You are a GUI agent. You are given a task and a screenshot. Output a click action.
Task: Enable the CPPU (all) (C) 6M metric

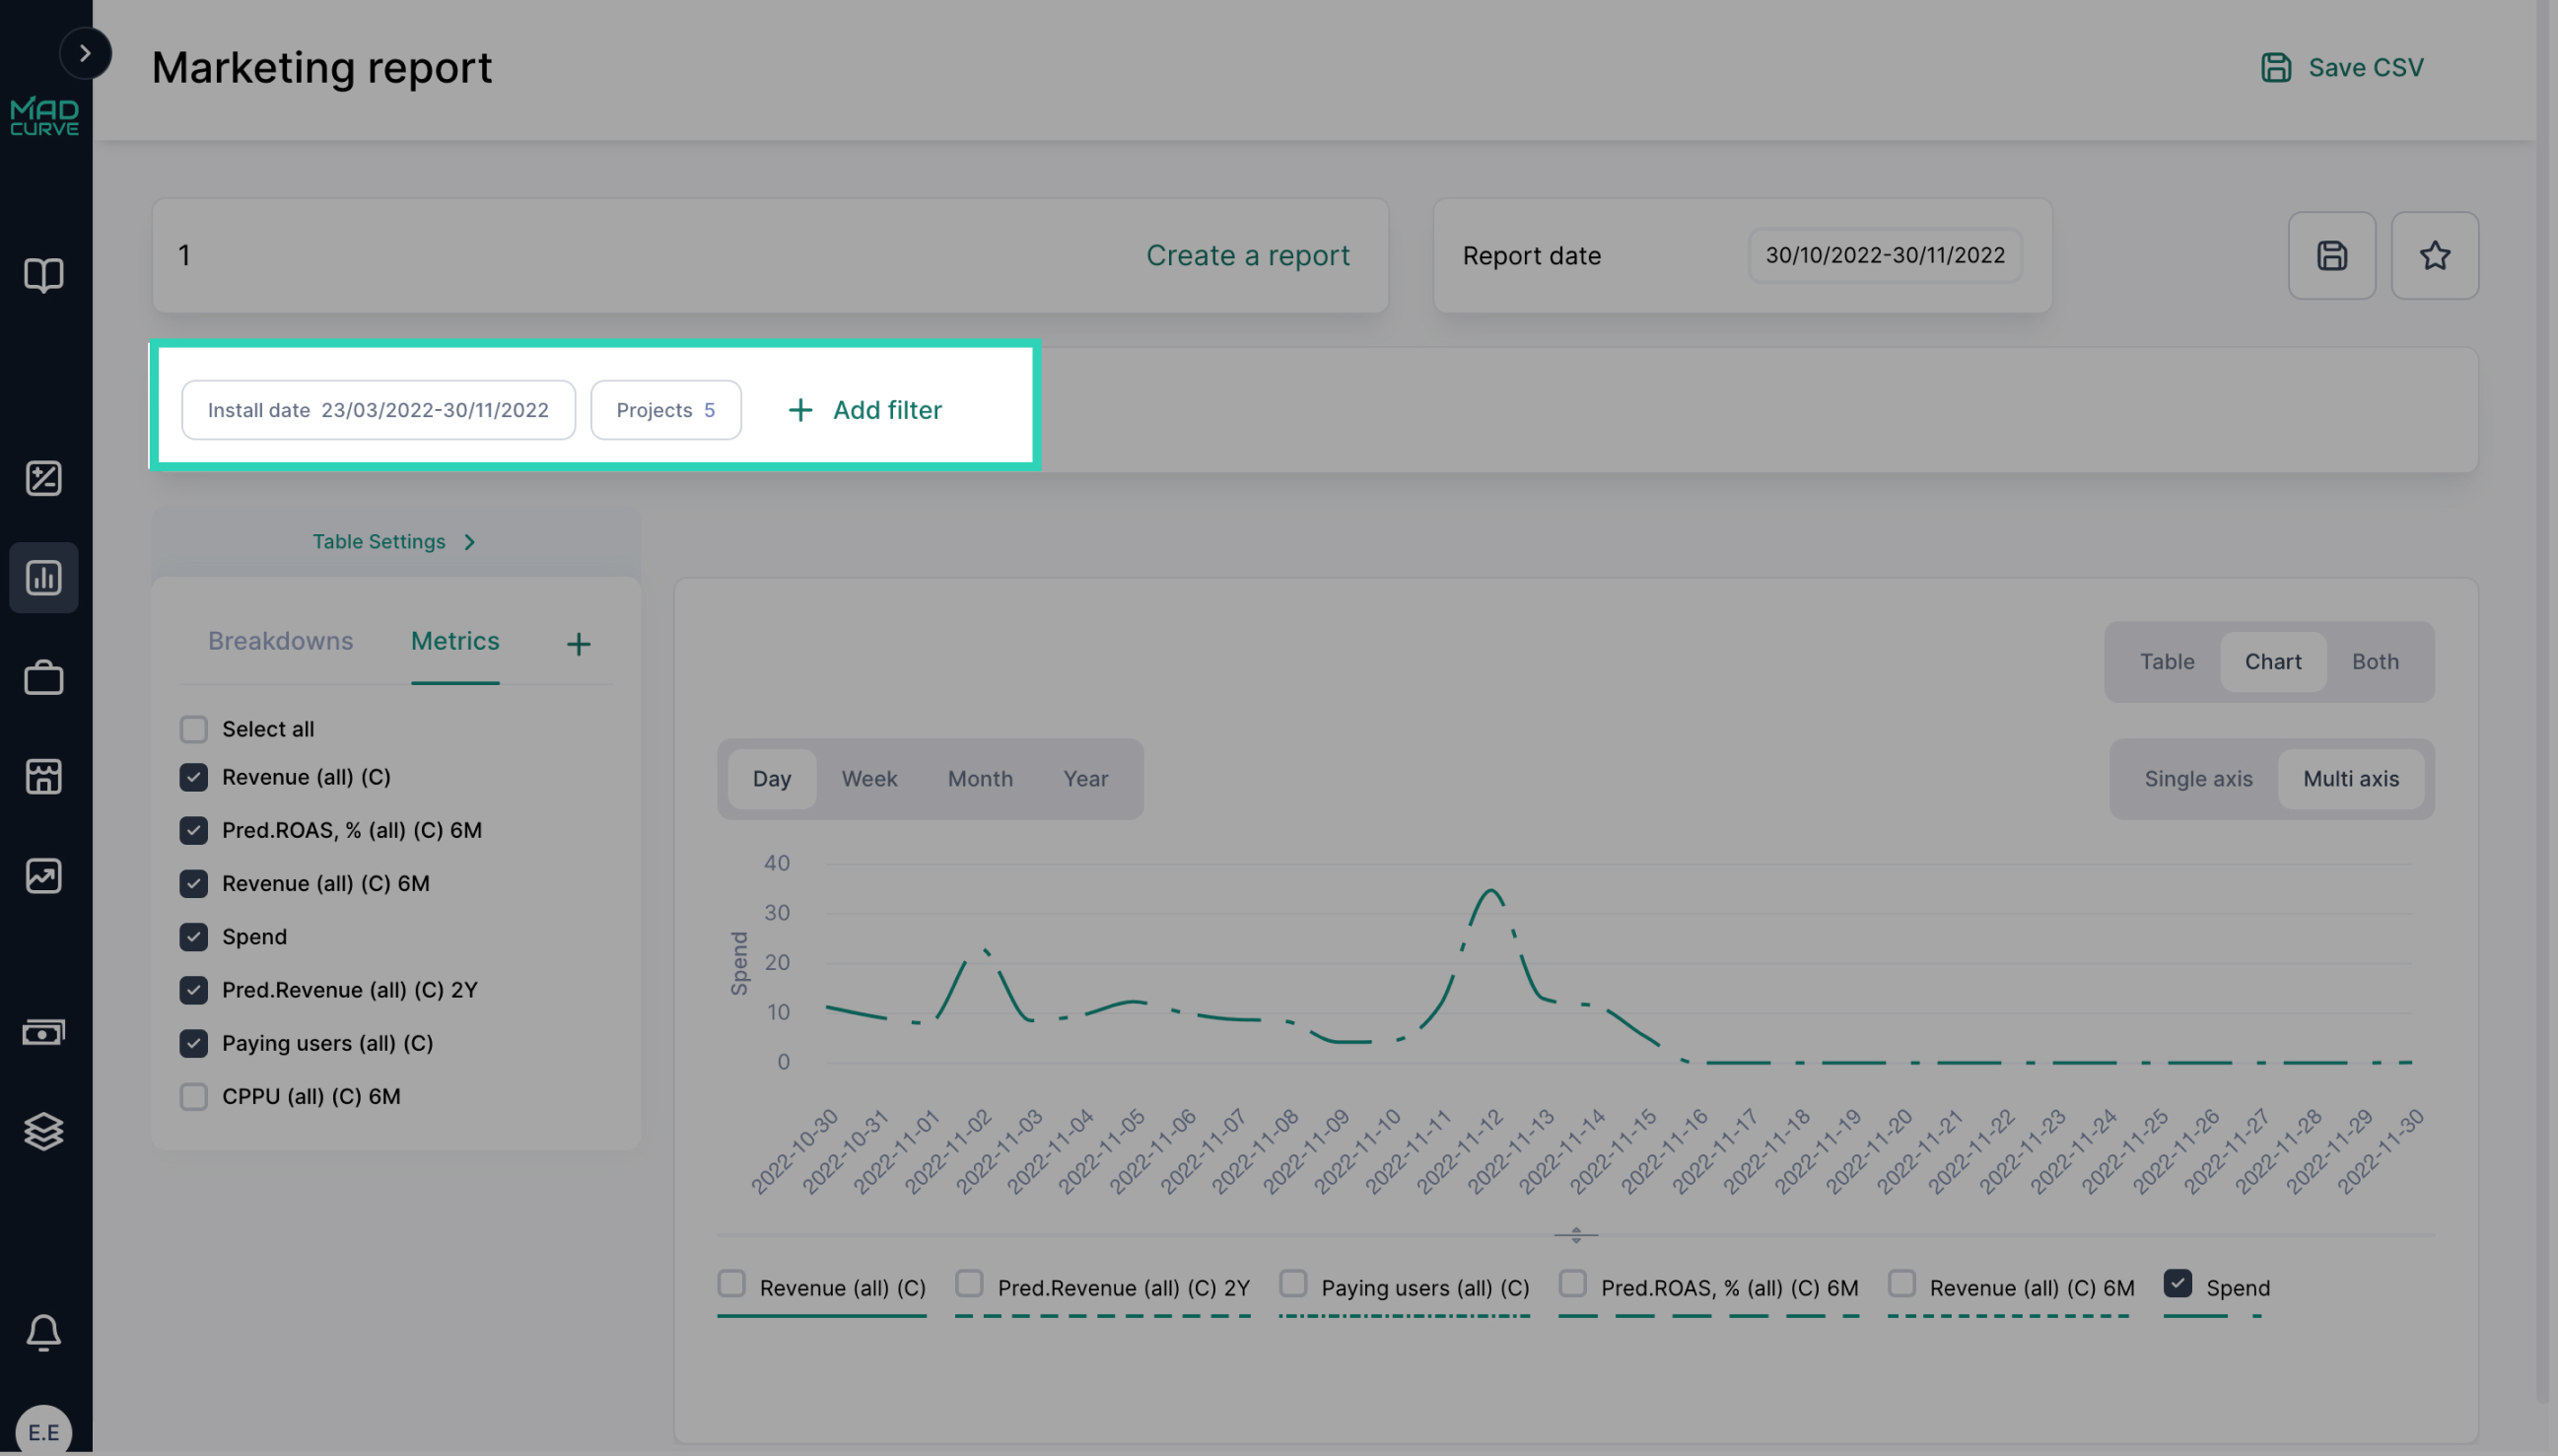click(x=193, y=1096)
